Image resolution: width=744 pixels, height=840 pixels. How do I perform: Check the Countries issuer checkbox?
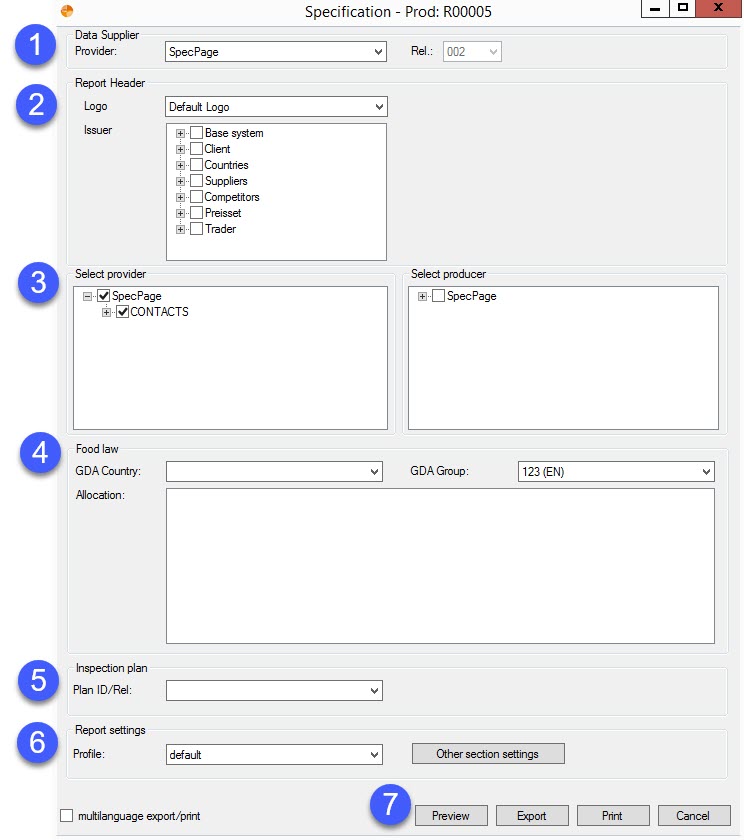coord(197,165)
